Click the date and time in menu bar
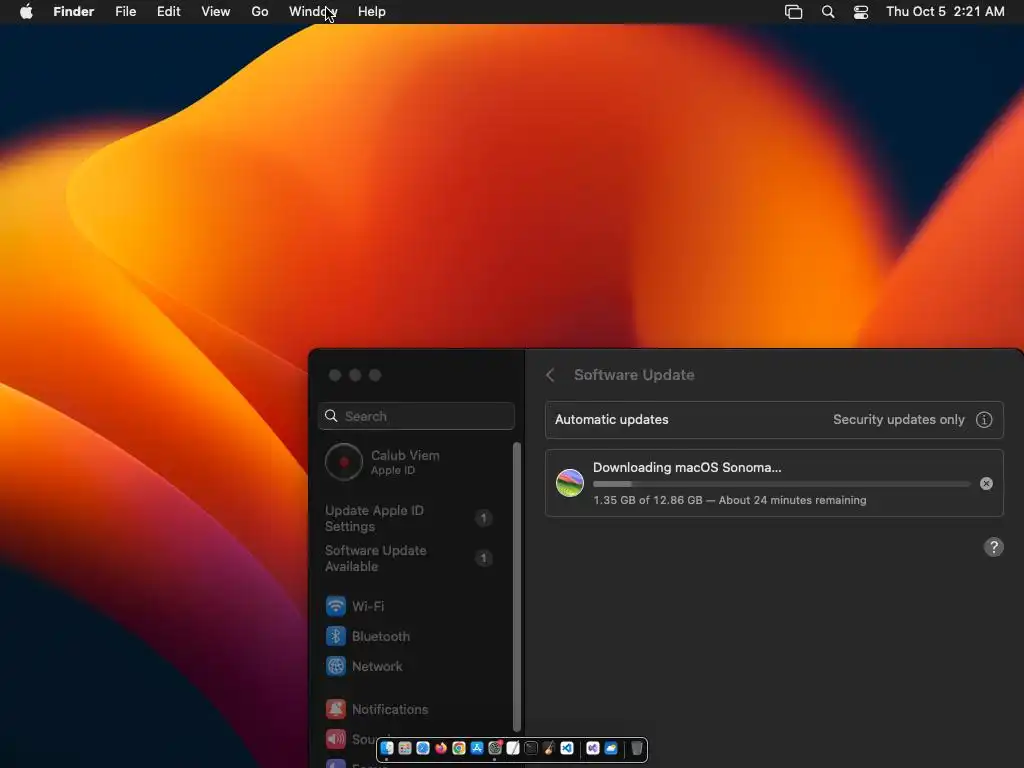This screenshot has height=768, width=1024. (945, 12)
